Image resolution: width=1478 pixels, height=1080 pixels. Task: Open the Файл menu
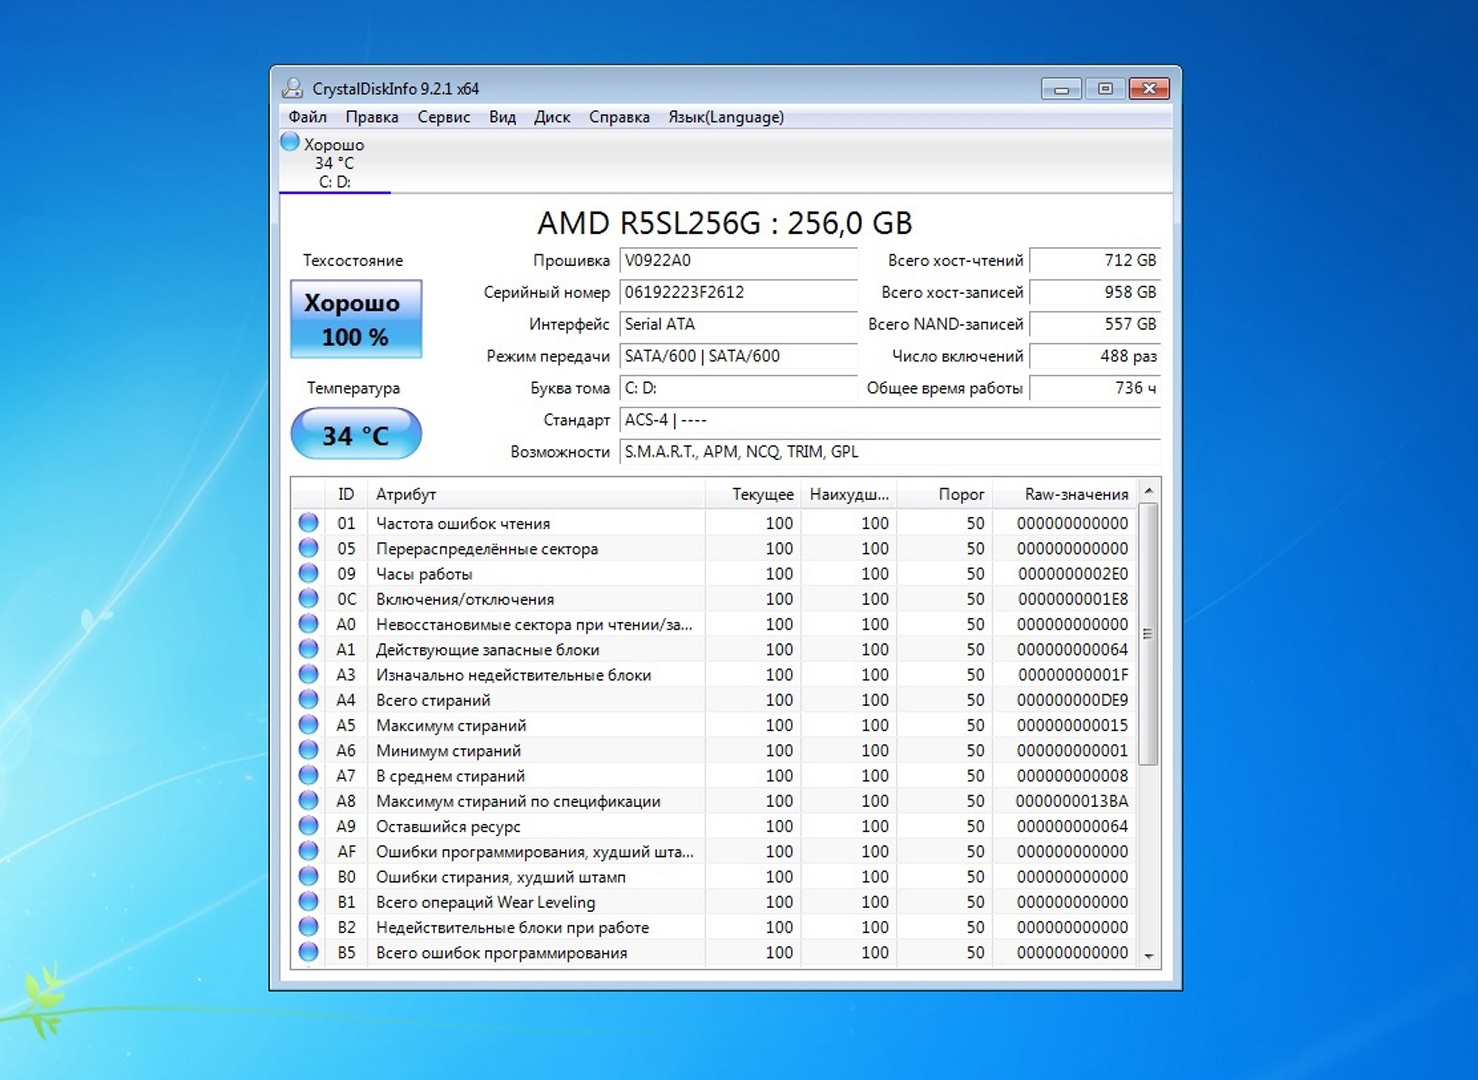coord(308,117)
